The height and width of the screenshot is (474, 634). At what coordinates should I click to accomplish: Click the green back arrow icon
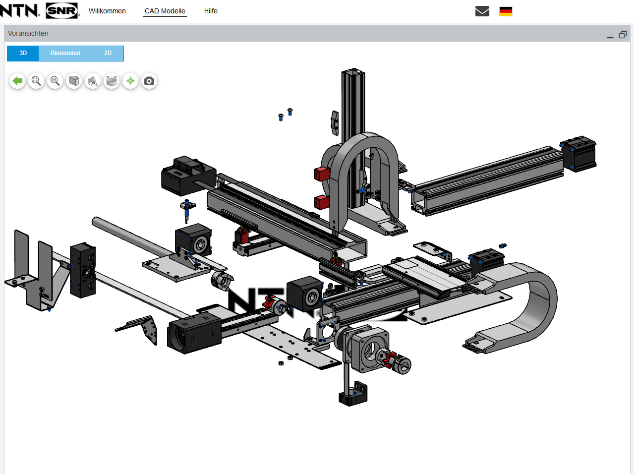17,81
